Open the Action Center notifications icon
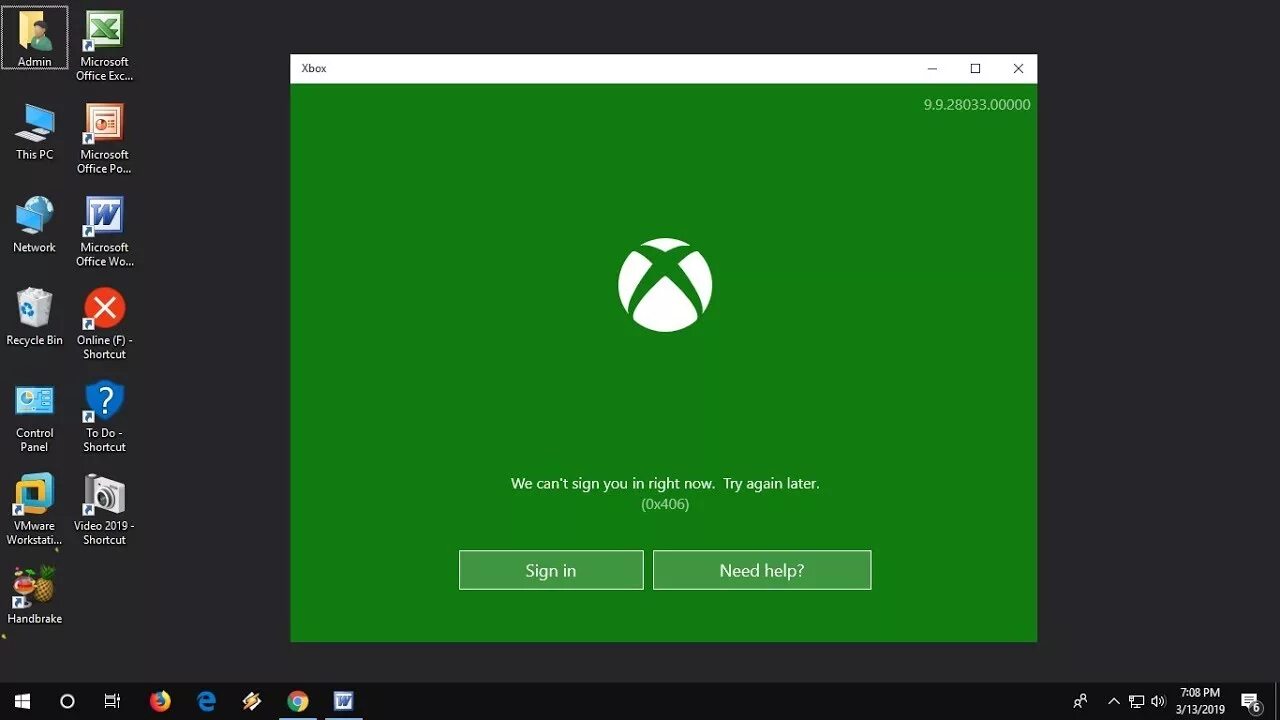1280x720 pixels. click(x=1251, y=701)
